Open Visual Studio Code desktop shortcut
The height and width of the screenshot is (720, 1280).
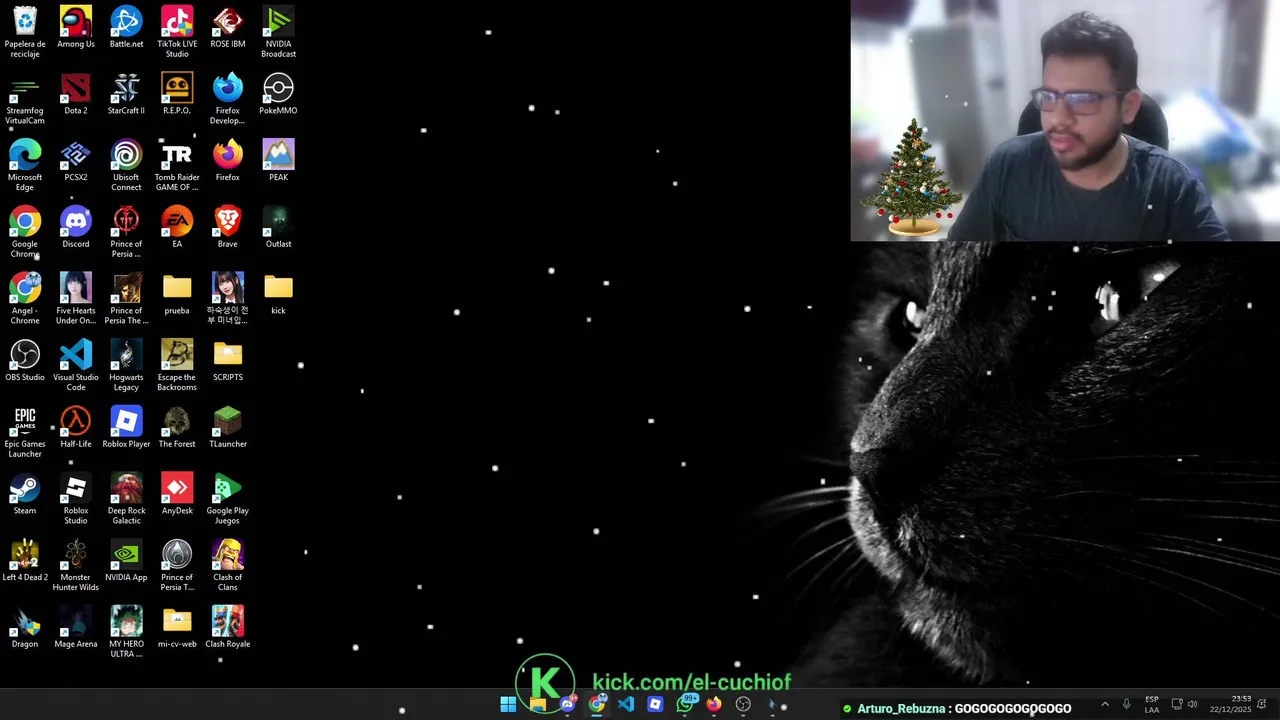[76, 366]
